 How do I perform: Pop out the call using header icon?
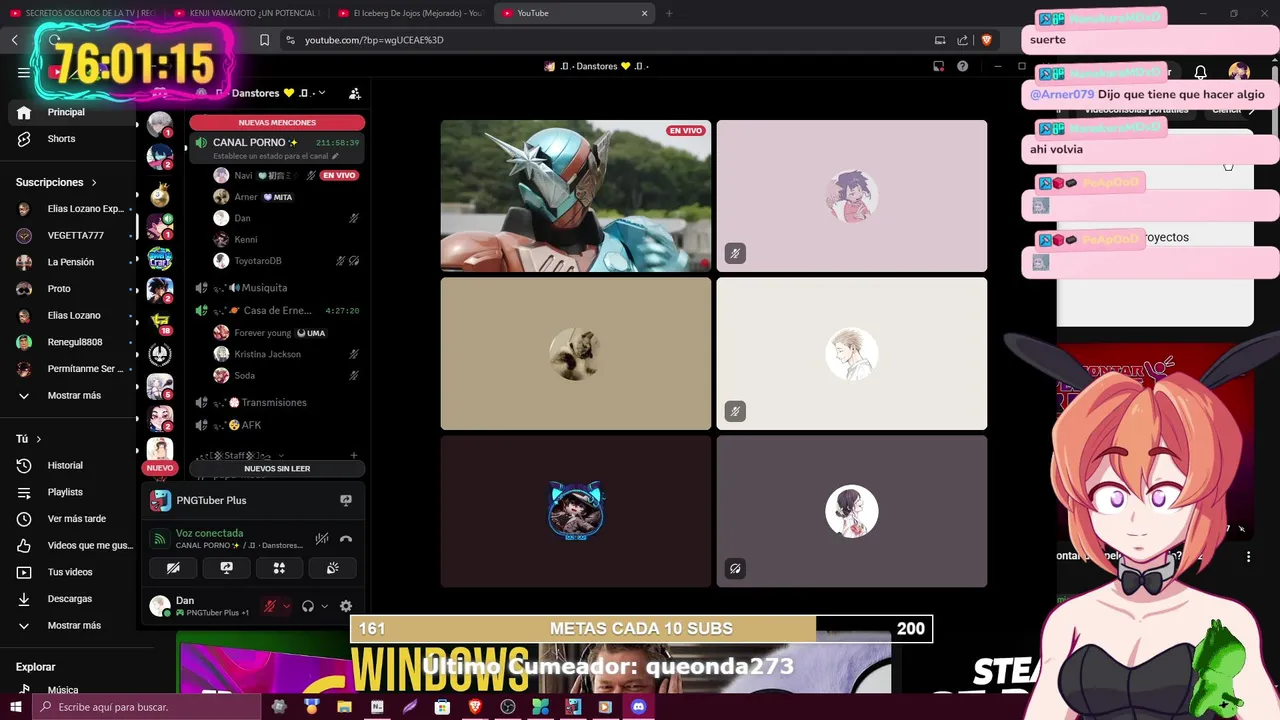(938, 66)
